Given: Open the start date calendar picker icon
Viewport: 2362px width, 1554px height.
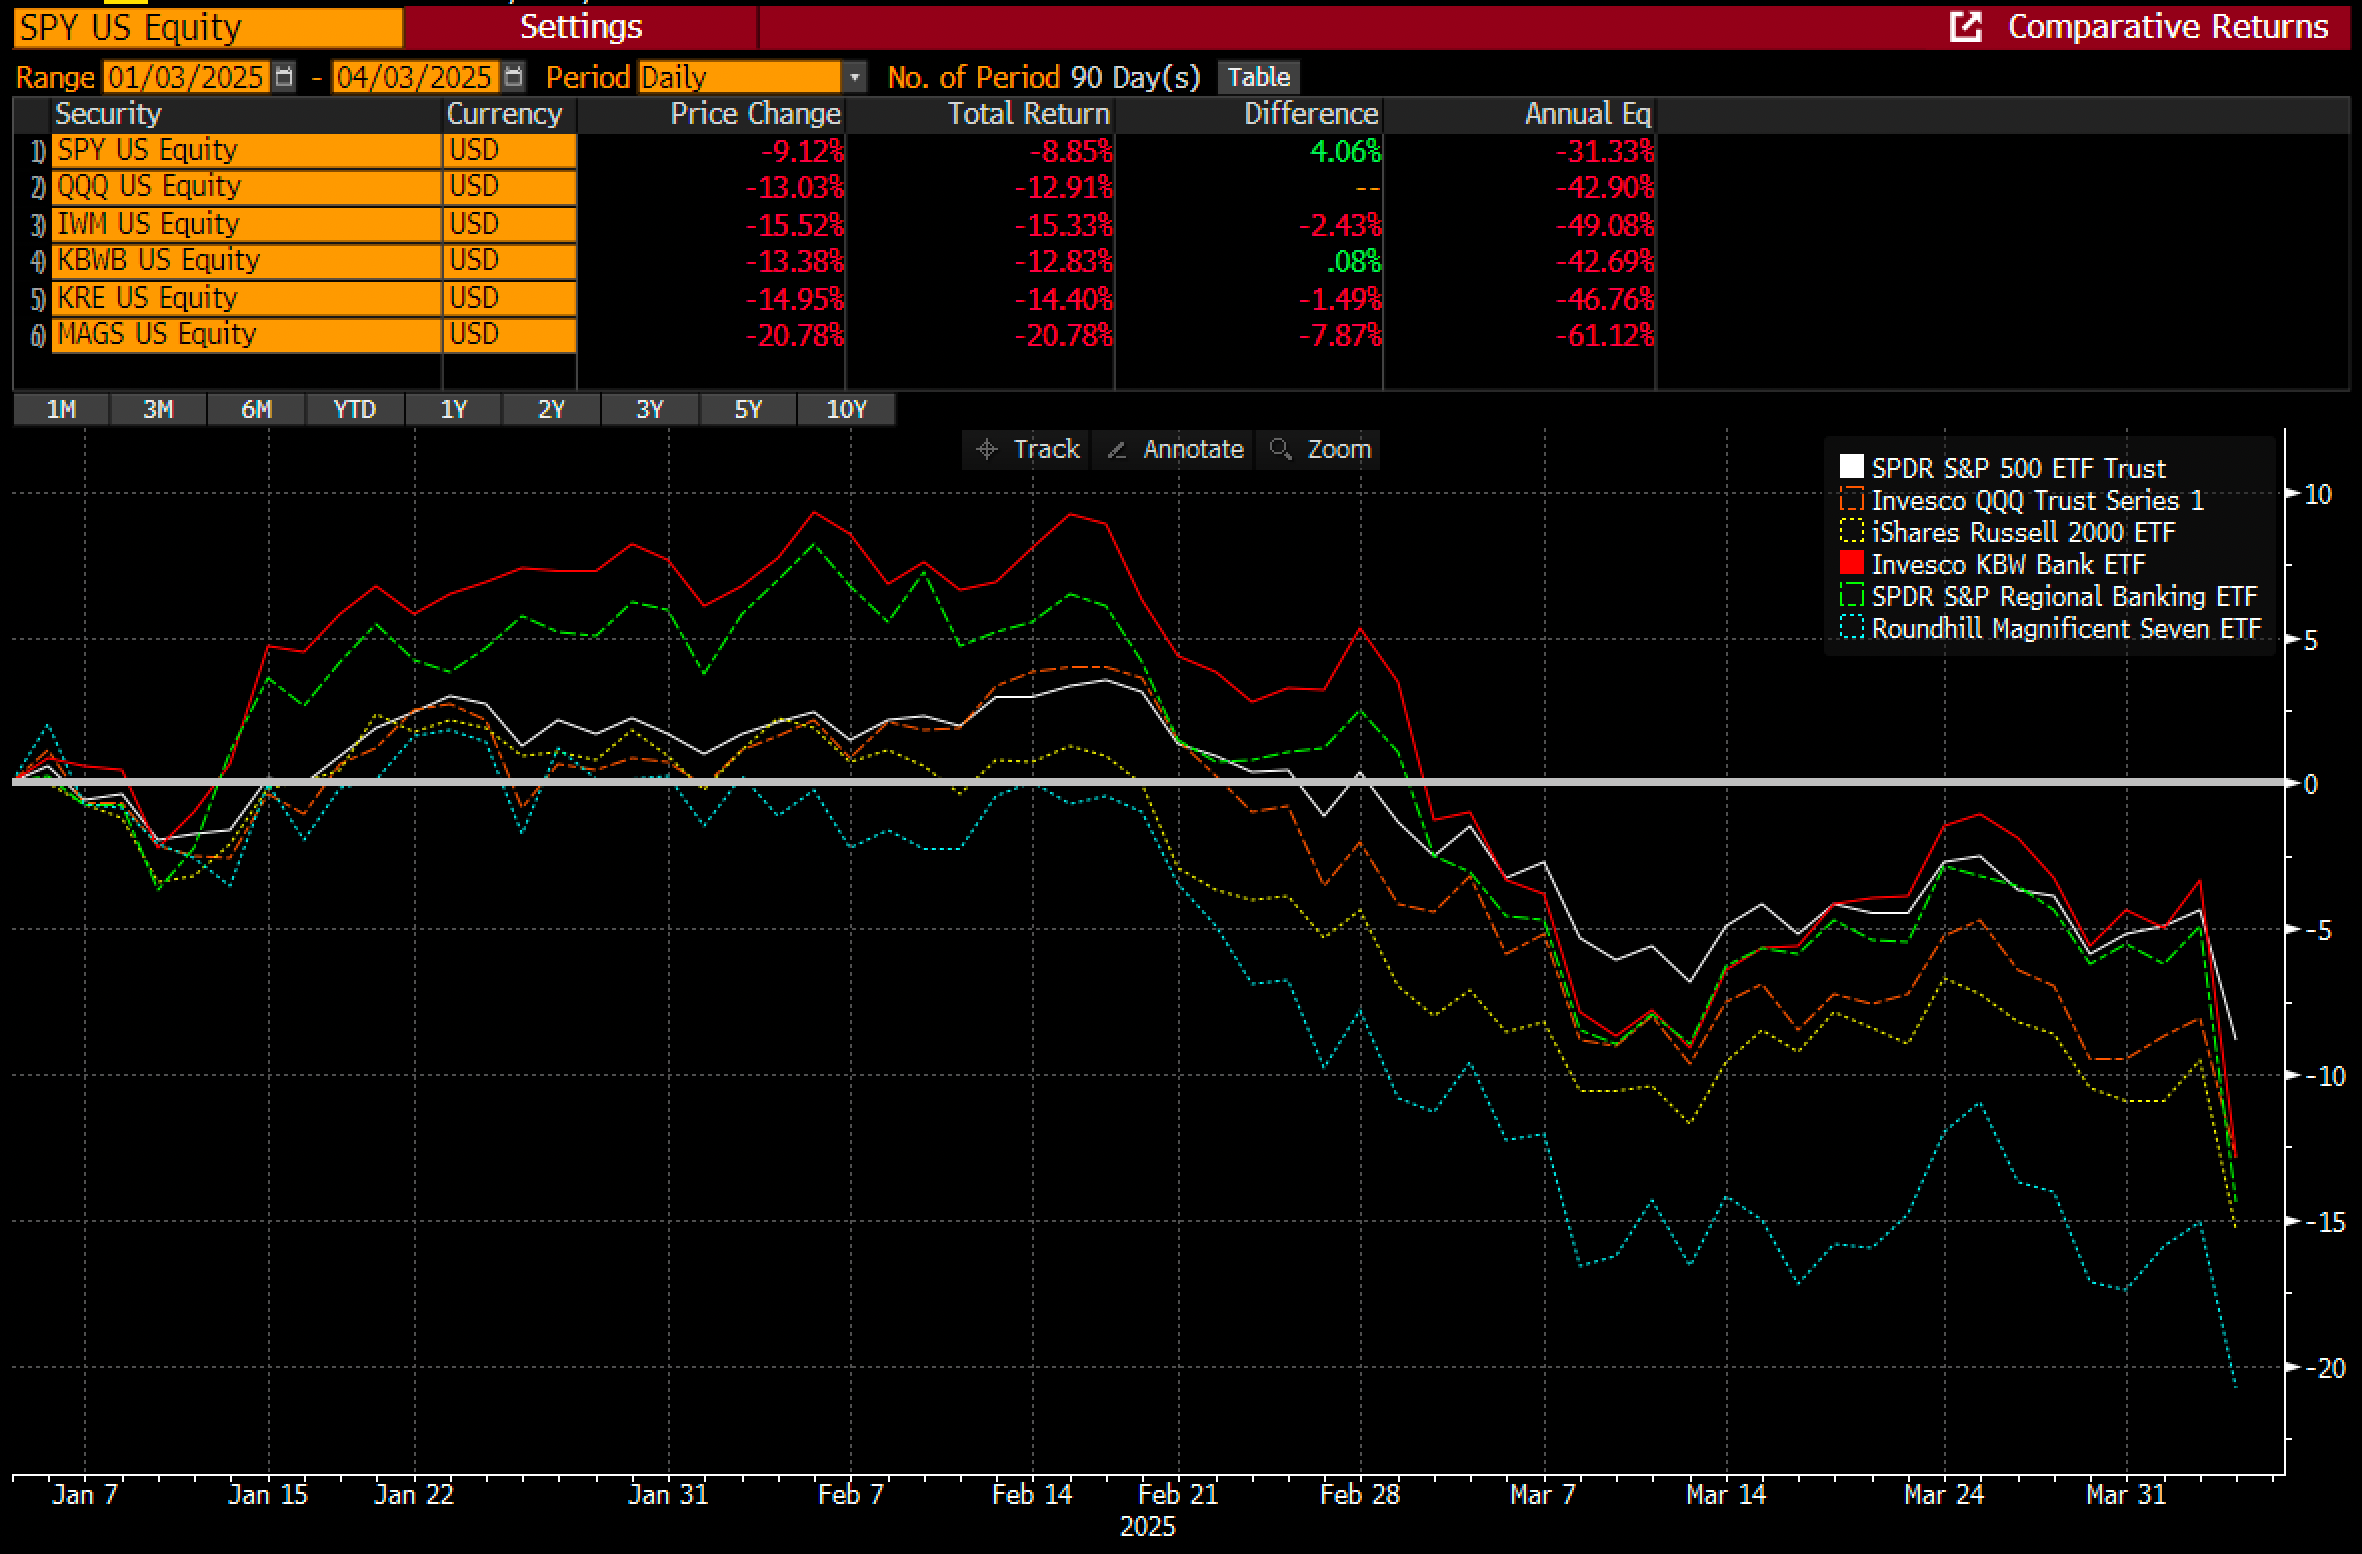Looking at the screenshot, I should coord(284,77).
